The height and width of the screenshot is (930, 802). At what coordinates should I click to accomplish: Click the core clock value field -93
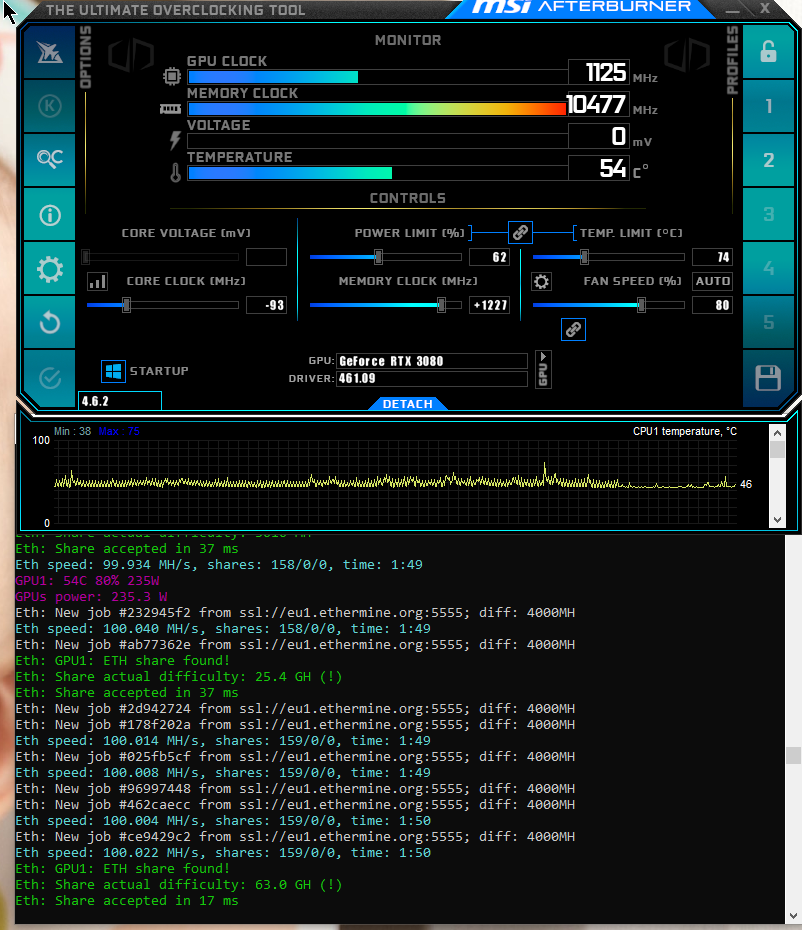[266, 305]
